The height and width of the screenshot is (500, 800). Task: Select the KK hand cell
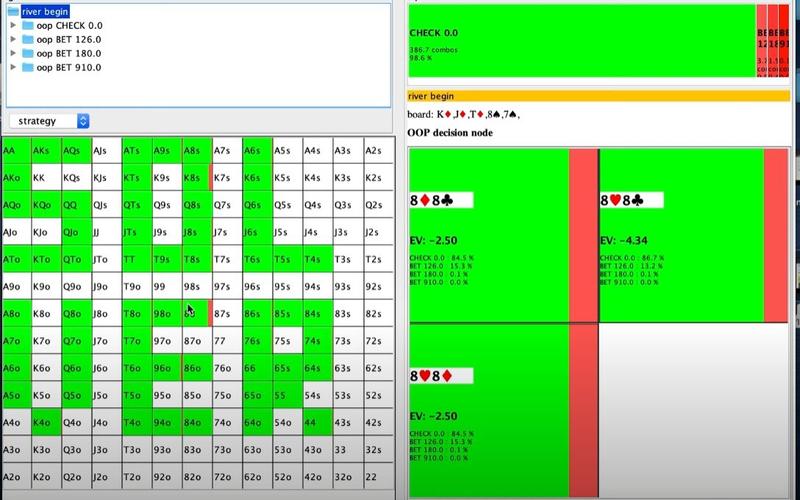(x=46, y=178)
